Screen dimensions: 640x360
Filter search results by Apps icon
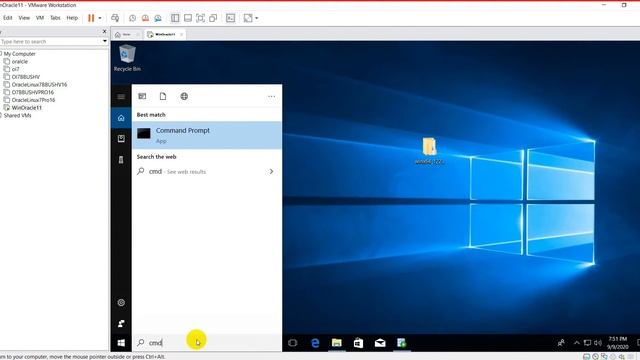[x=142, y=96]
